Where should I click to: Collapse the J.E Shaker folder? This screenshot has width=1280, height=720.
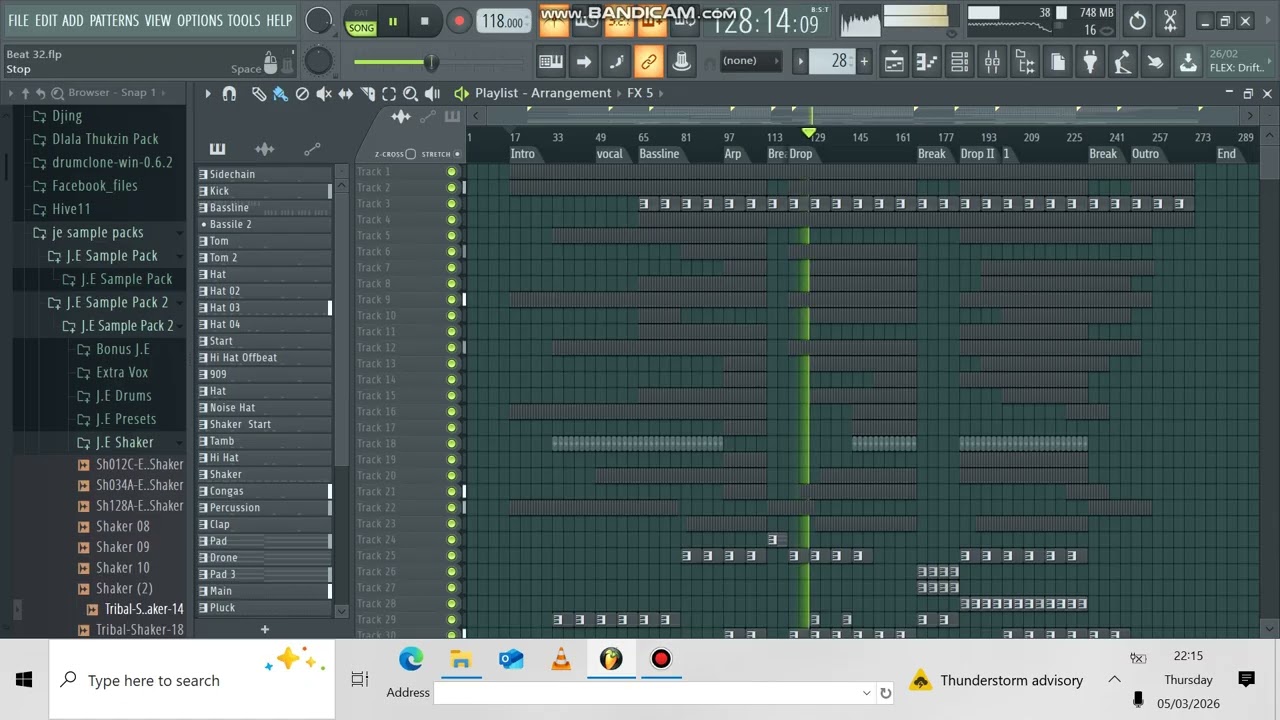(x=125, y=443)
